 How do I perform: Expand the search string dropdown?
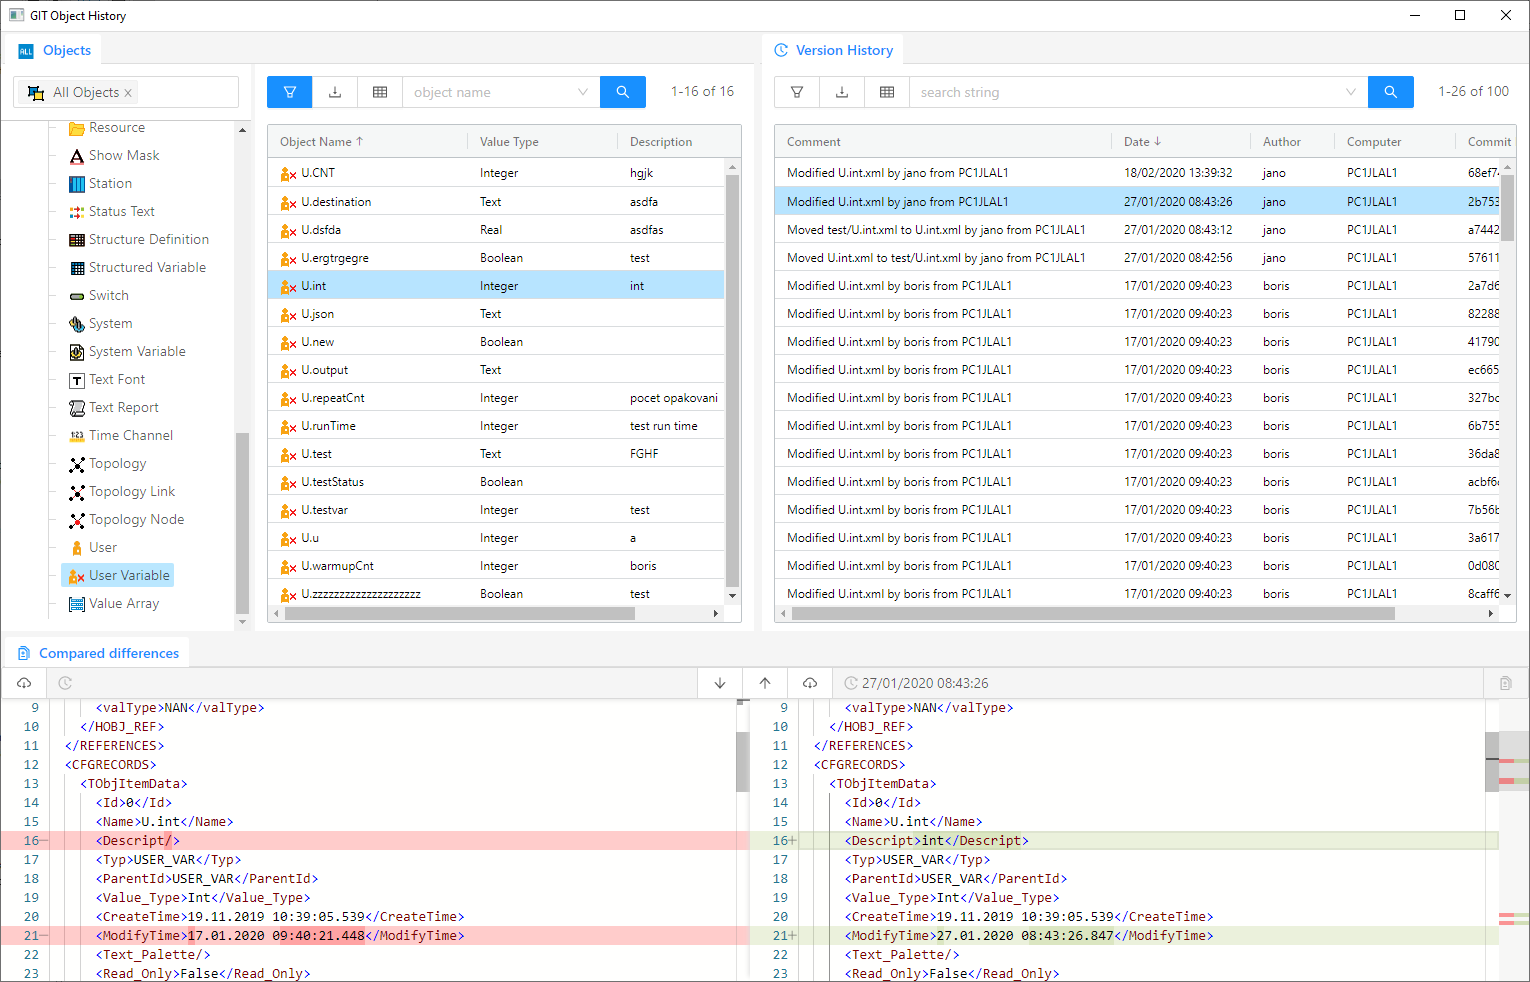[x=1350, y=92]
